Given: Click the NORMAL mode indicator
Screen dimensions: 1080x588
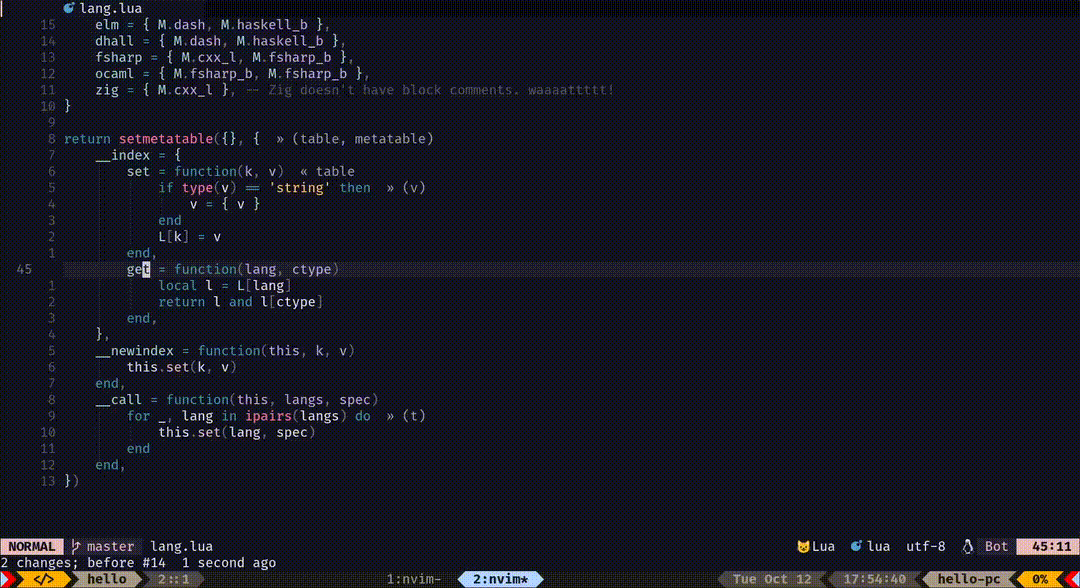Looking at the screenshot, I should tap(32, 547).
